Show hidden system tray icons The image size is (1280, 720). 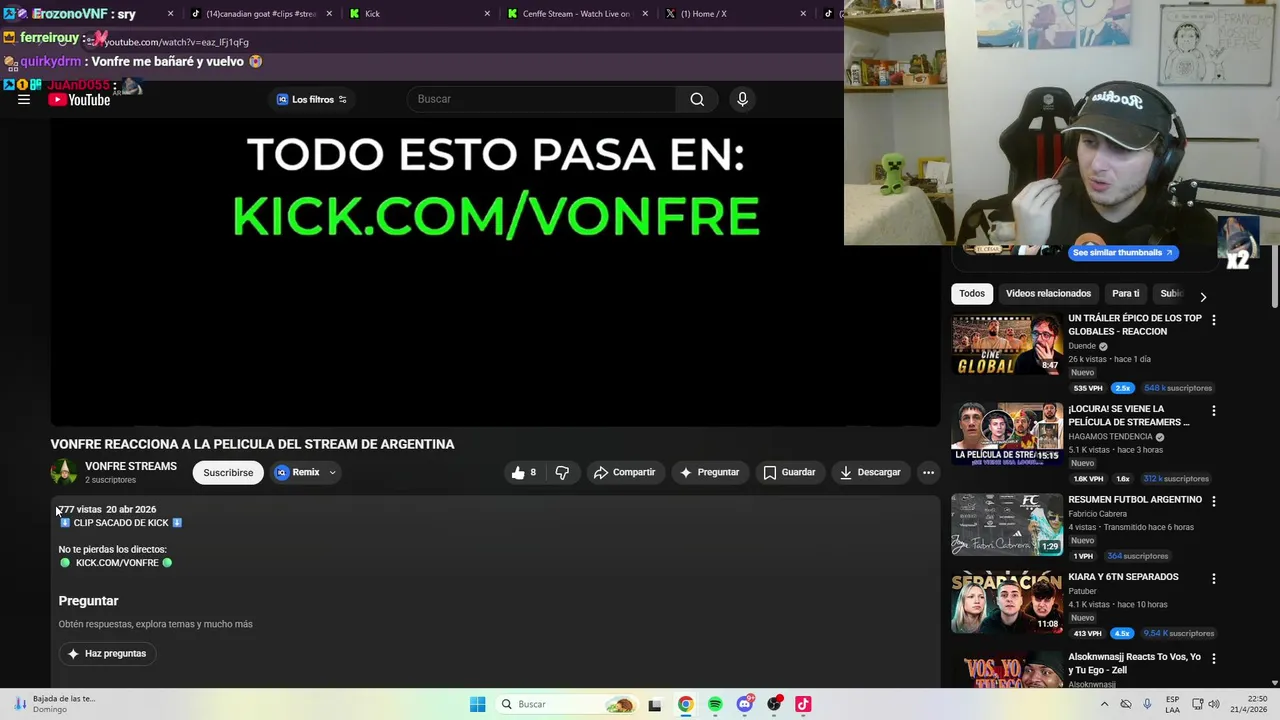(1104, 704)
